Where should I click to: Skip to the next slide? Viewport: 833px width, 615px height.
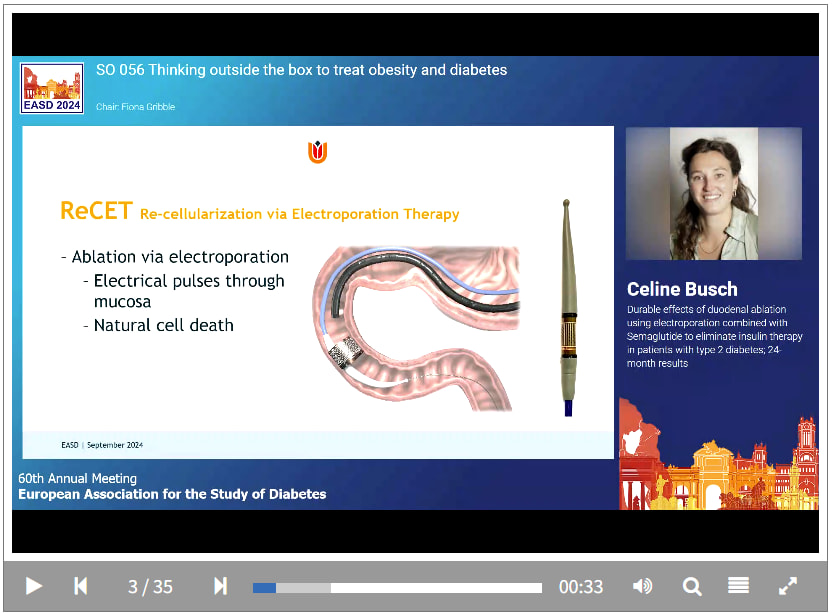coord(221,586)
